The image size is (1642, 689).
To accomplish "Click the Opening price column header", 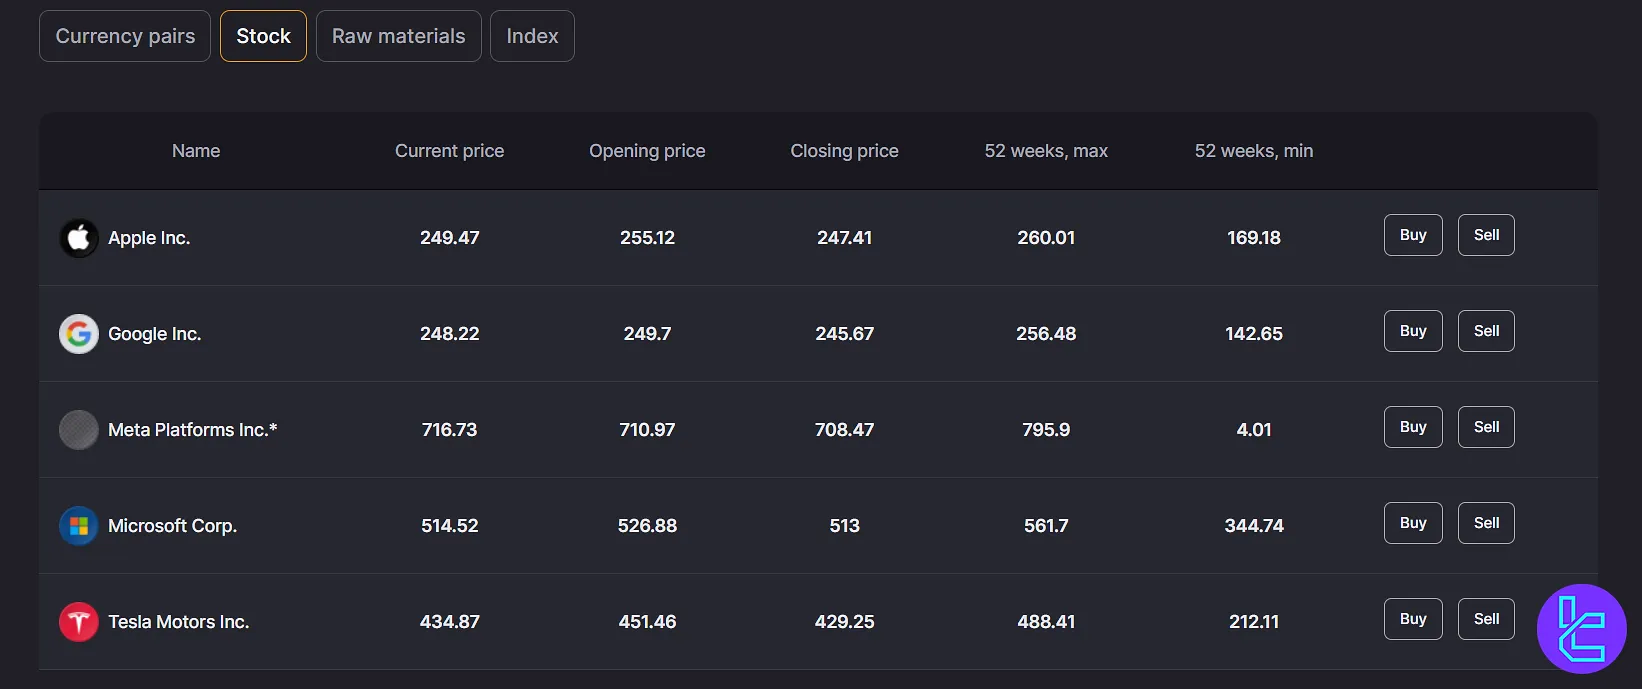I will (647, 151).
